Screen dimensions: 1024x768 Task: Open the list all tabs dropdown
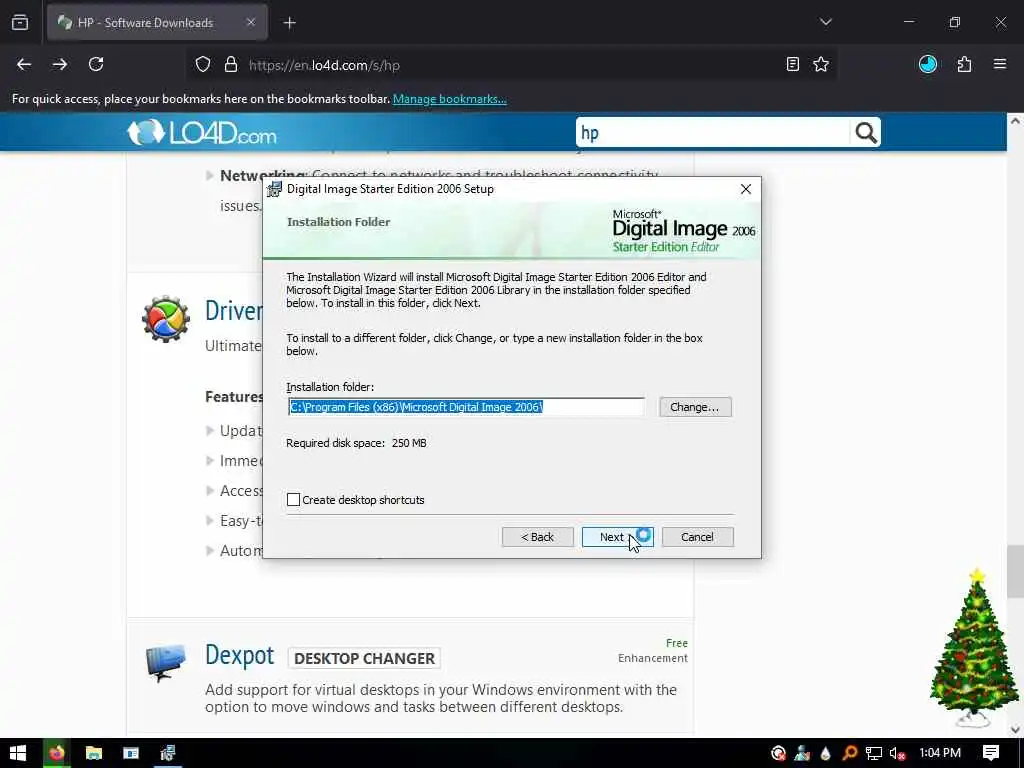(x=825, y=22)
